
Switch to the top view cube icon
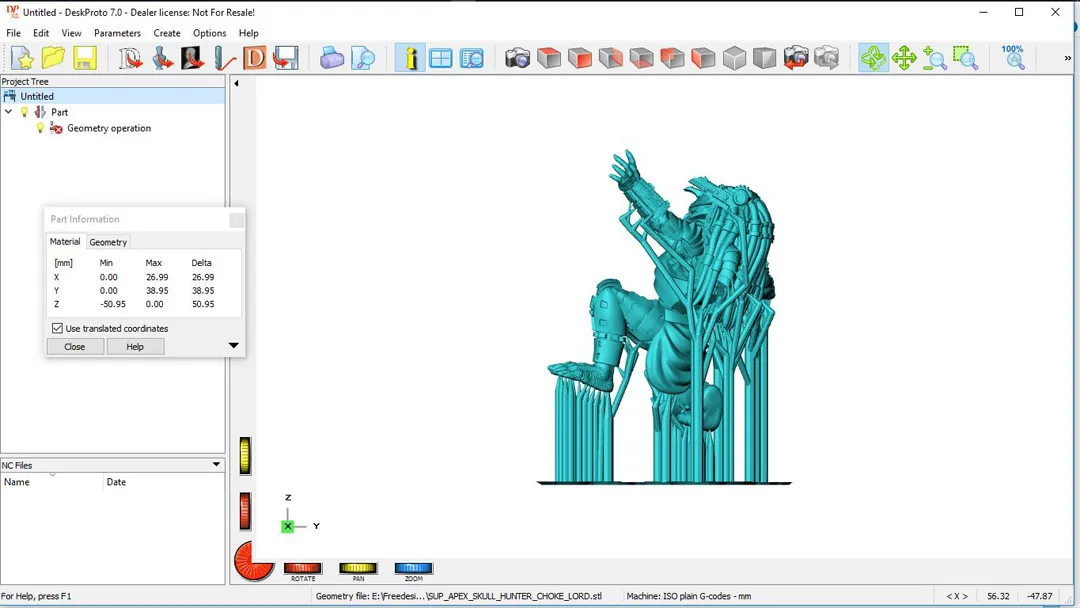(x=549, y=58)
